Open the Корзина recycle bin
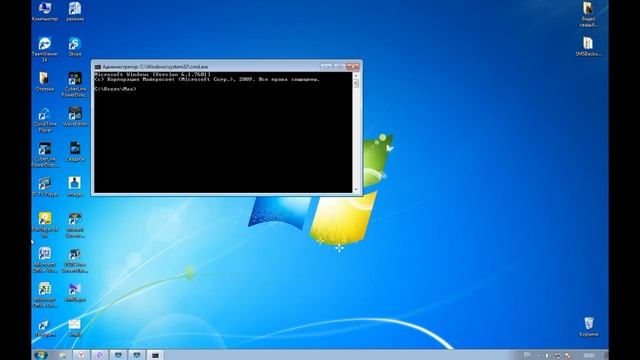Viewport: 640px width, 360px height. tap(589, 327)
